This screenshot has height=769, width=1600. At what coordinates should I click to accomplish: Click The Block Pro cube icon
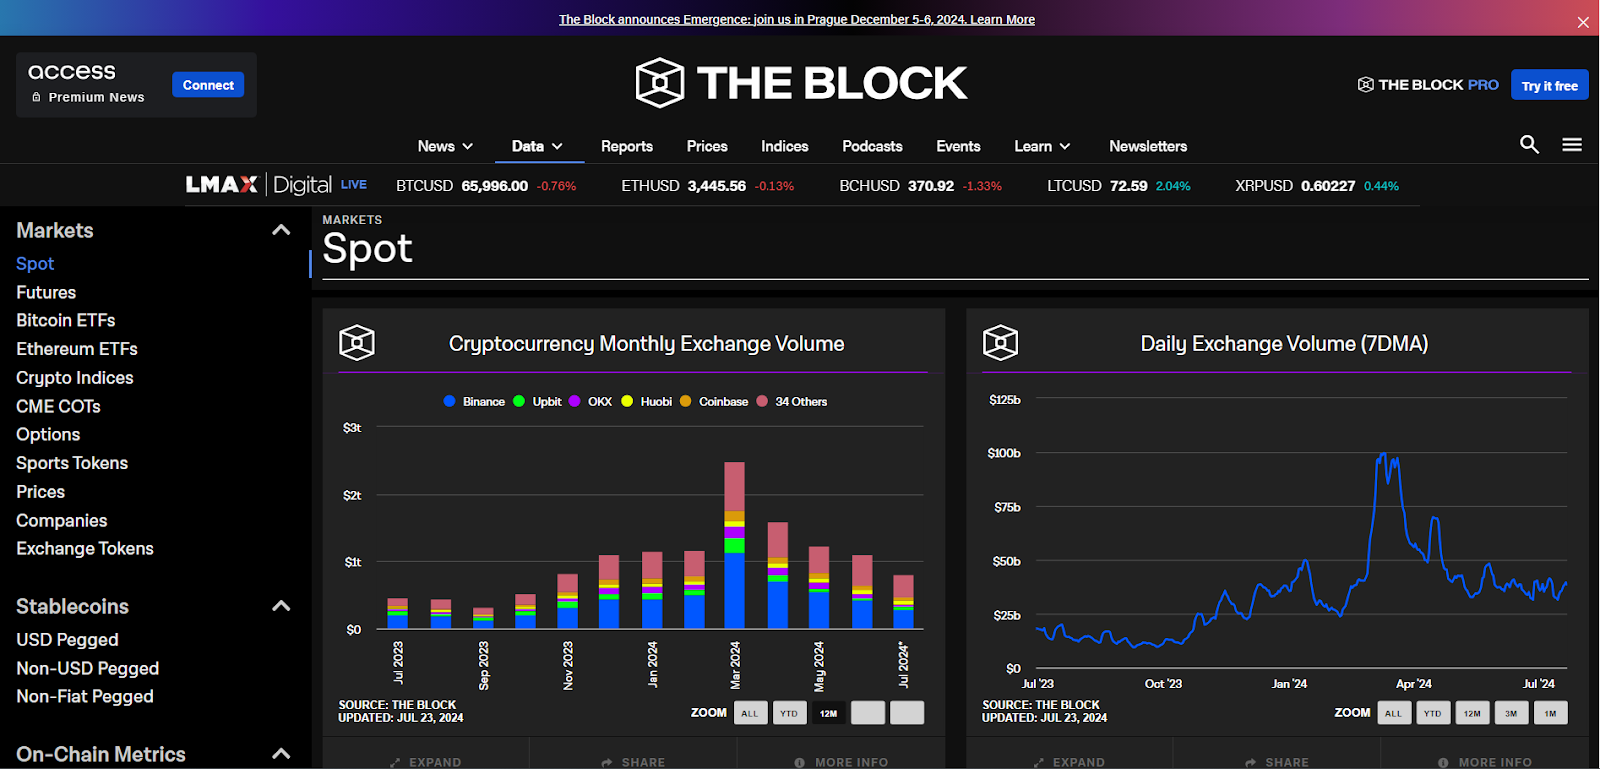click(1365, 85)
